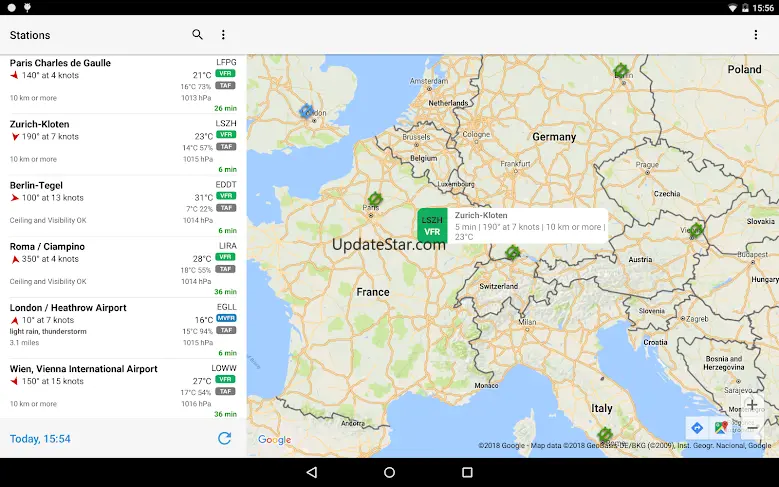Image resolution: width=779 pixels, height=487 pixels.
Task: Tap the Vienna station marker on map
Action: pos(696,229)
